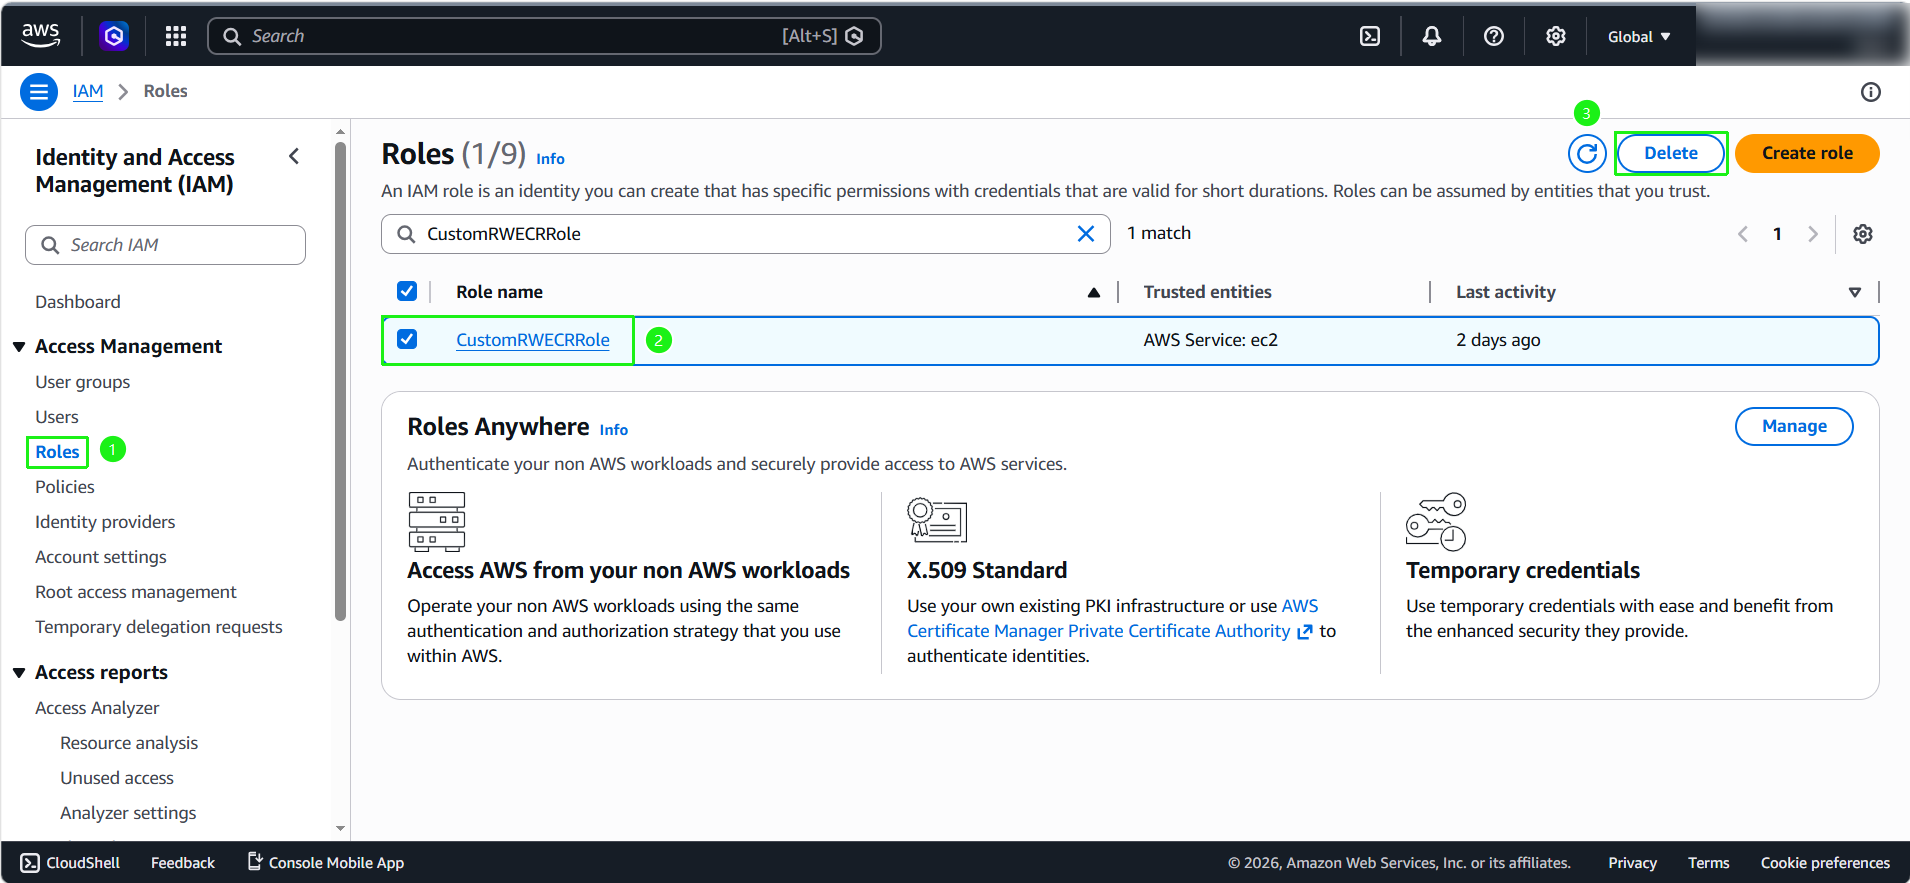The image size is (1910, 883).
Task: Click Manage in Roles Anywhere
Action: click(x=1794, y=426)
